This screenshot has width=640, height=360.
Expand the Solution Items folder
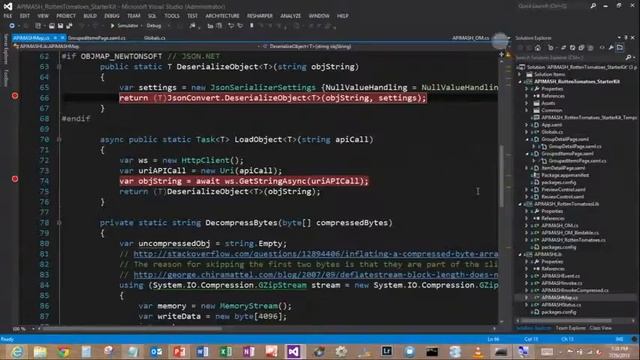click(x=520, y=74)
